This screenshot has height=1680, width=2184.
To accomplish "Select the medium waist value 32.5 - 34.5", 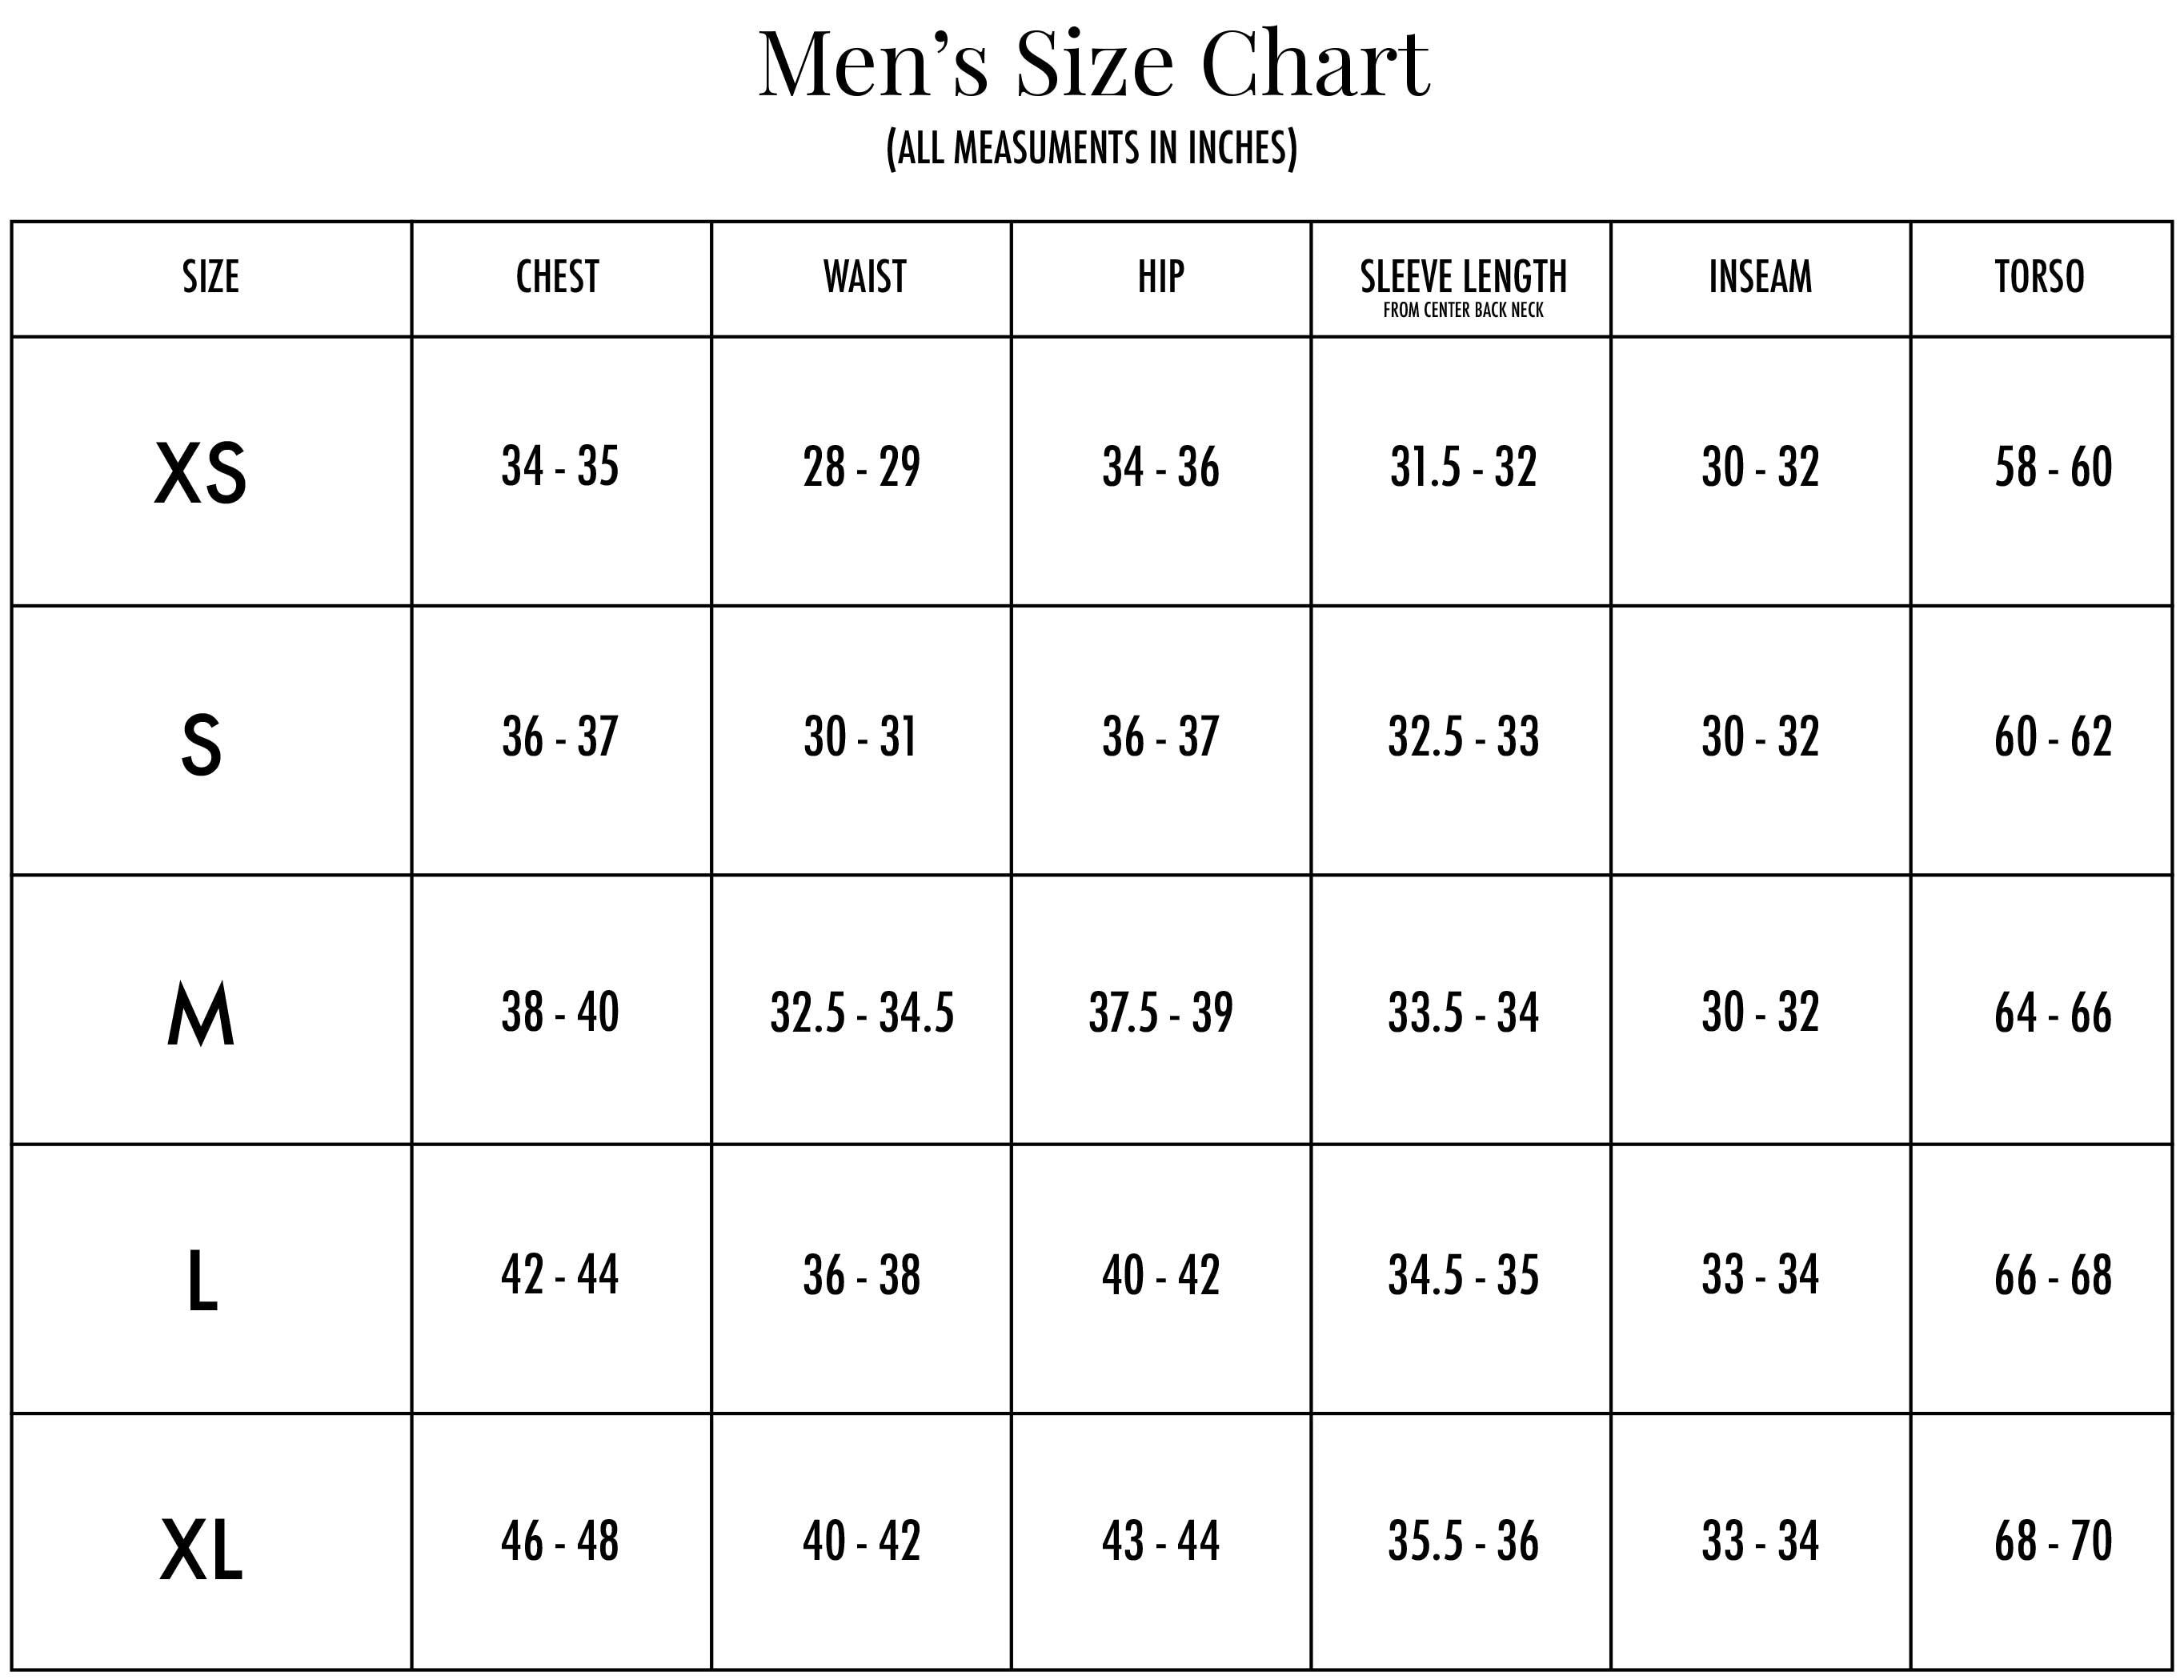I will click(x=862, y=1013).
